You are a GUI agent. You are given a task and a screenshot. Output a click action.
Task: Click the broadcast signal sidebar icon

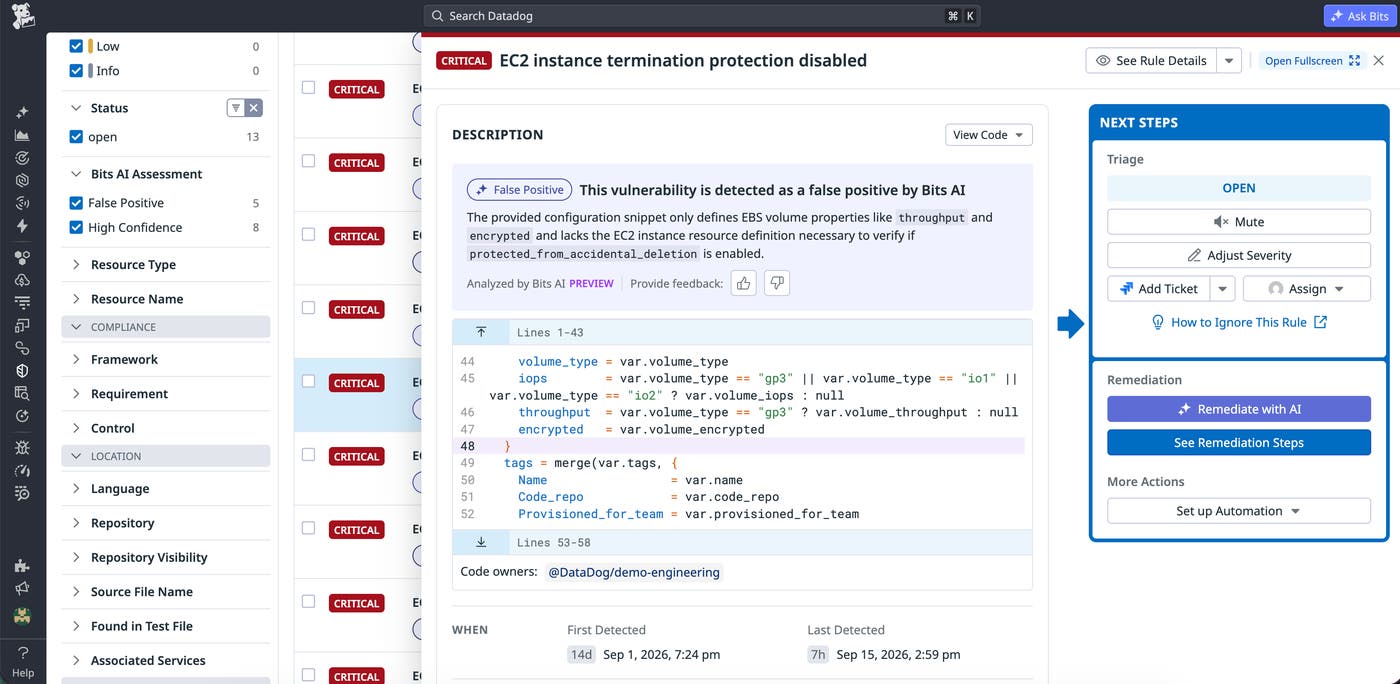coord(22,203)
